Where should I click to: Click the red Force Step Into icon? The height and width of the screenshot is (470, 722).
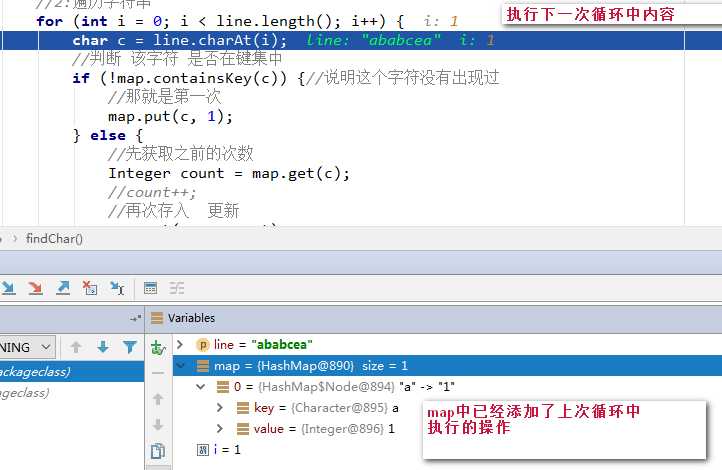pyautogui.click(x=35, y=288)
